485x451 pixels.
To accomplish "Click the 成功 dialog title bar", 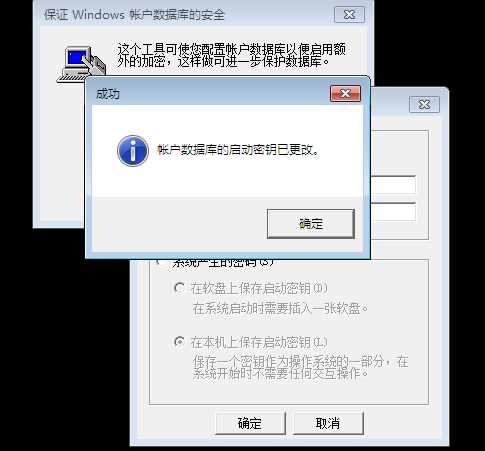I will tap(210, 94).
